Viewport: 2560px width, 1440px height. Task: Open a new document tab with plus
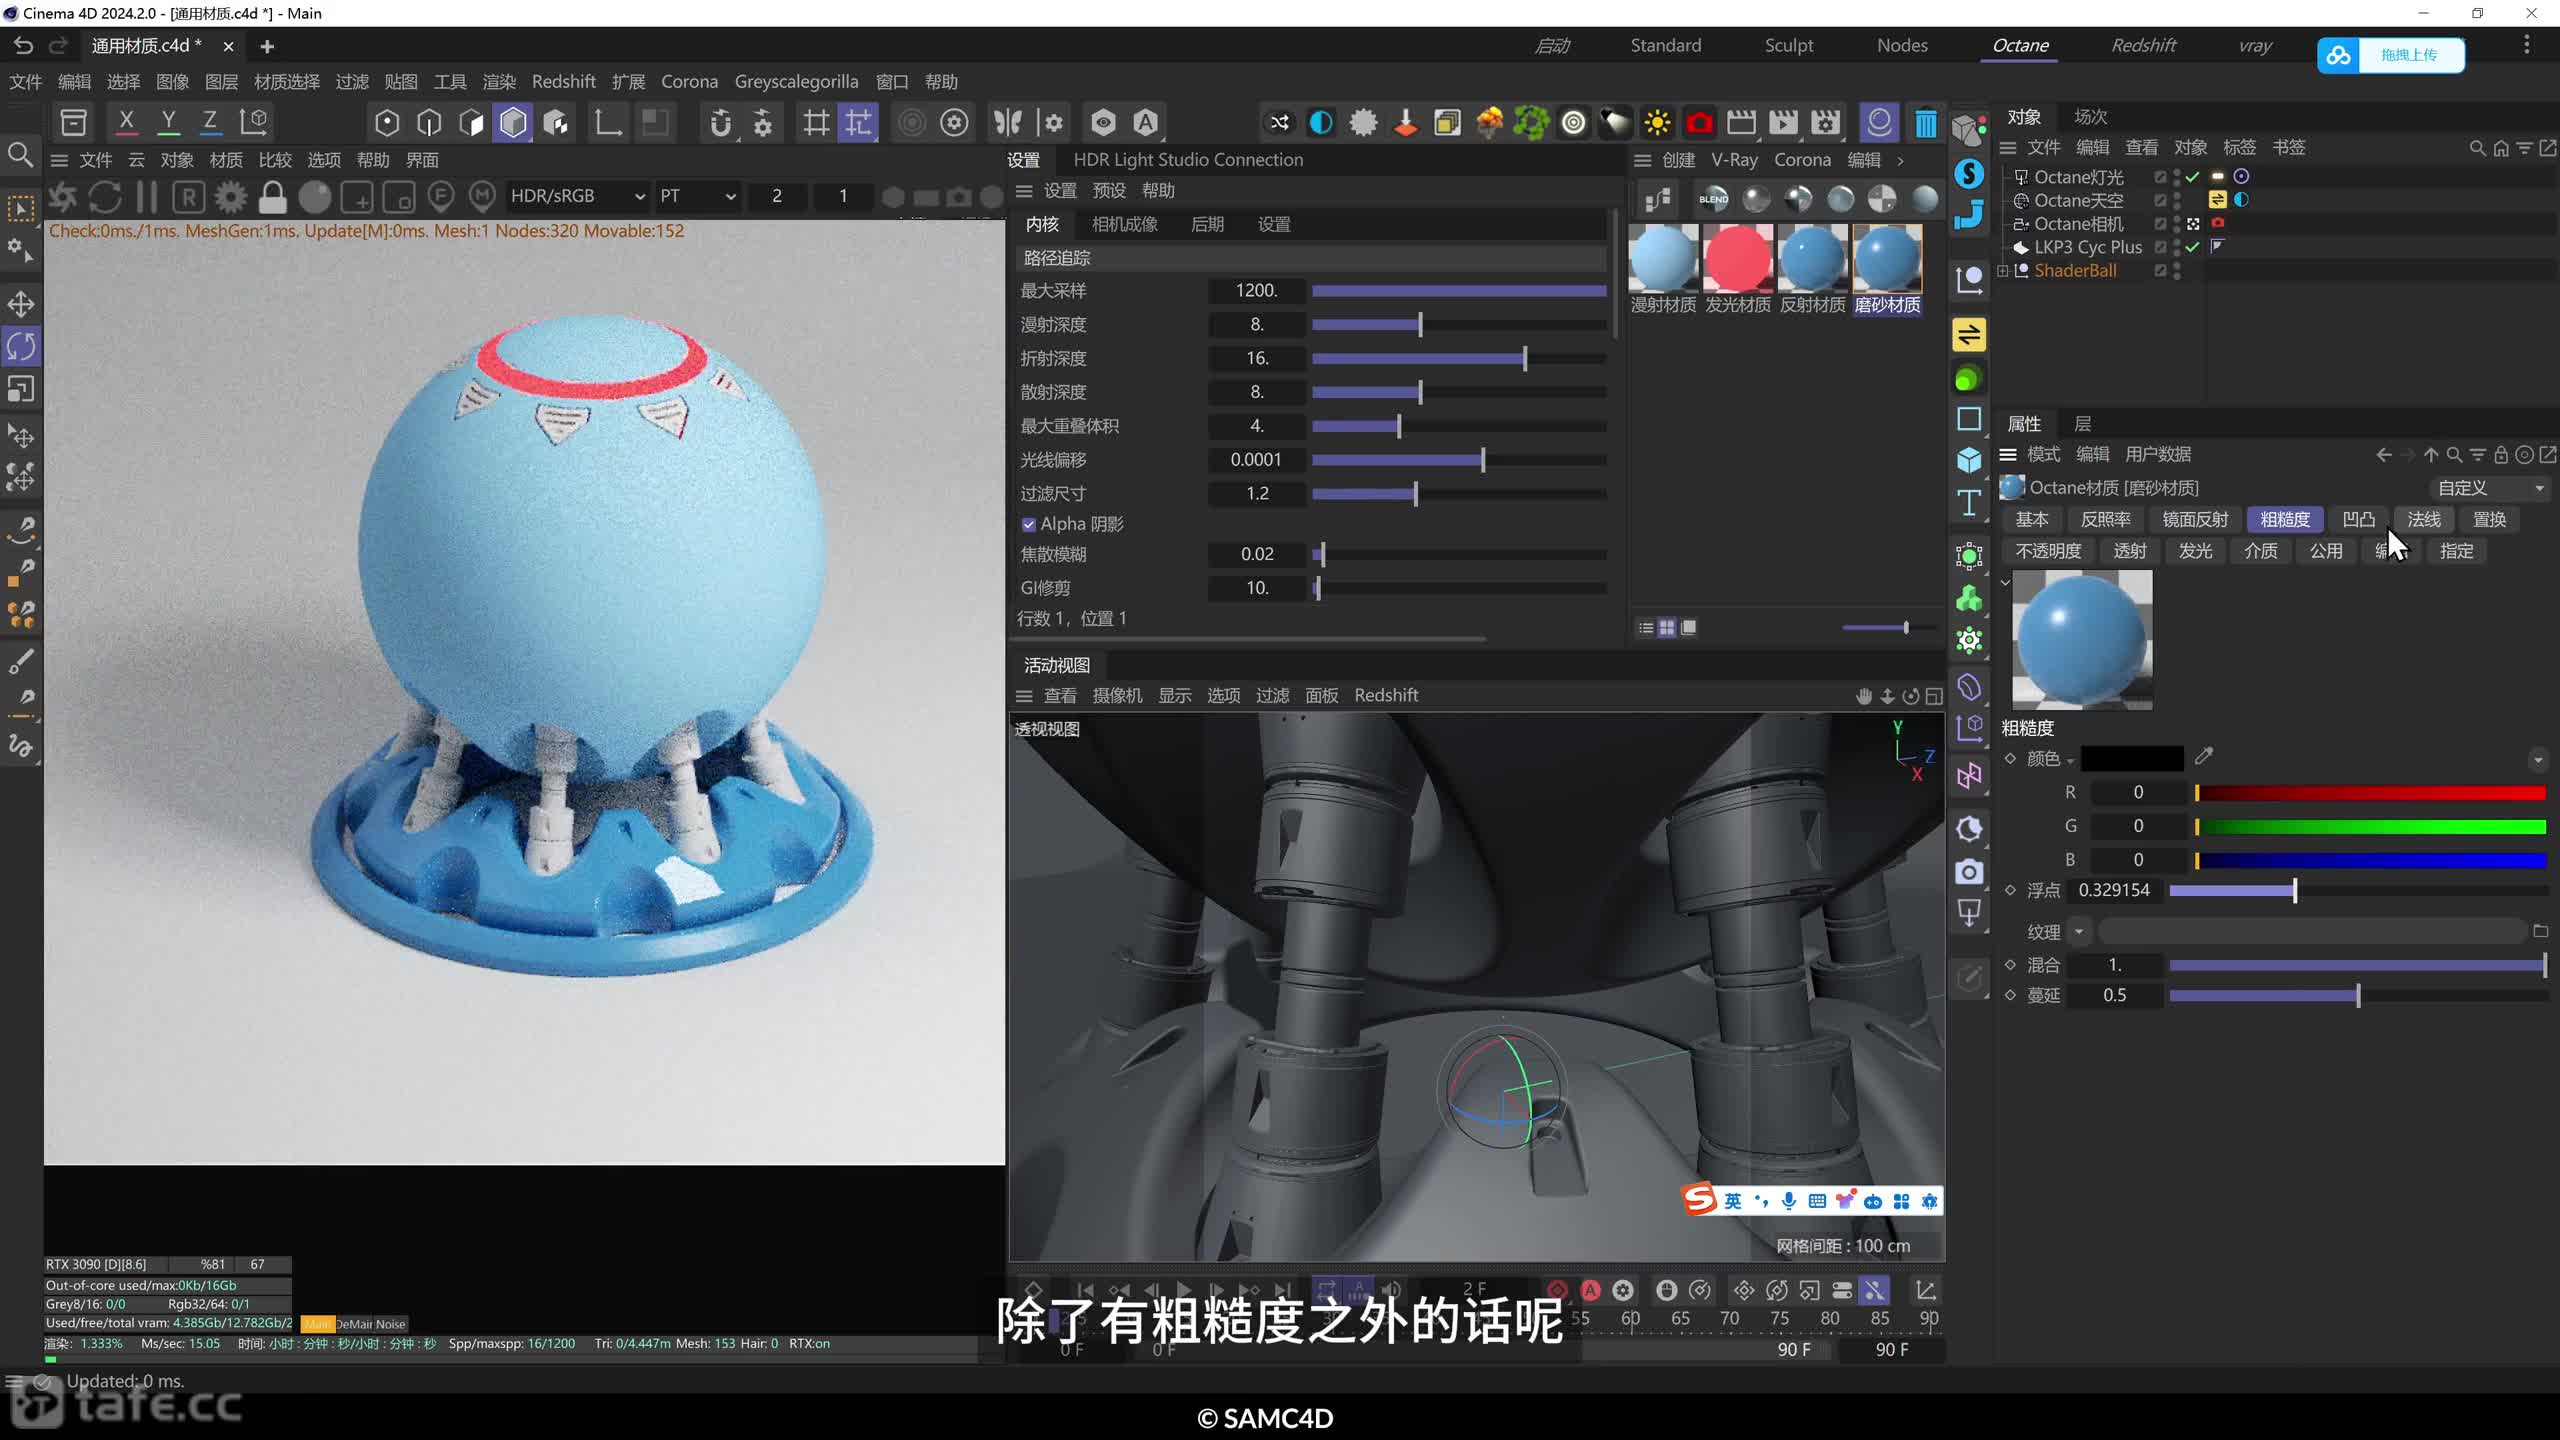(267, 46)
